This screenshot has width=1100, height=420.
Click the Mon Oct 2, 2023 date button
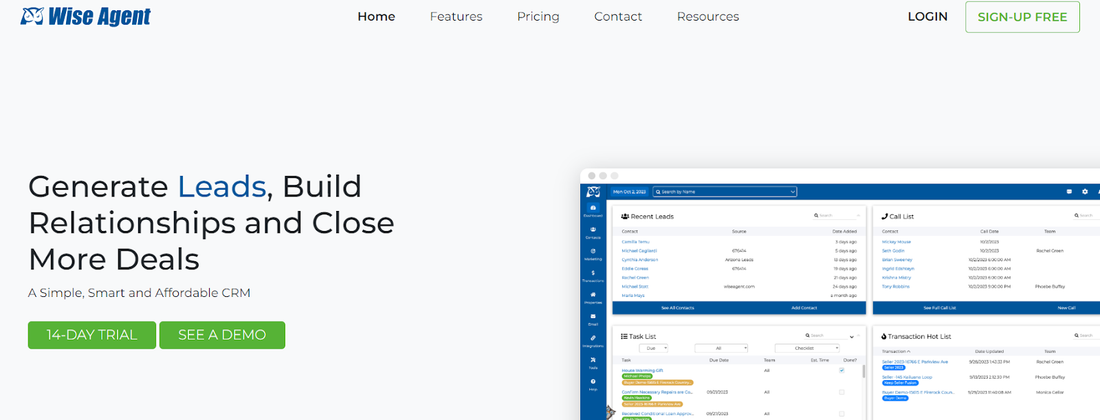(629, 191)
